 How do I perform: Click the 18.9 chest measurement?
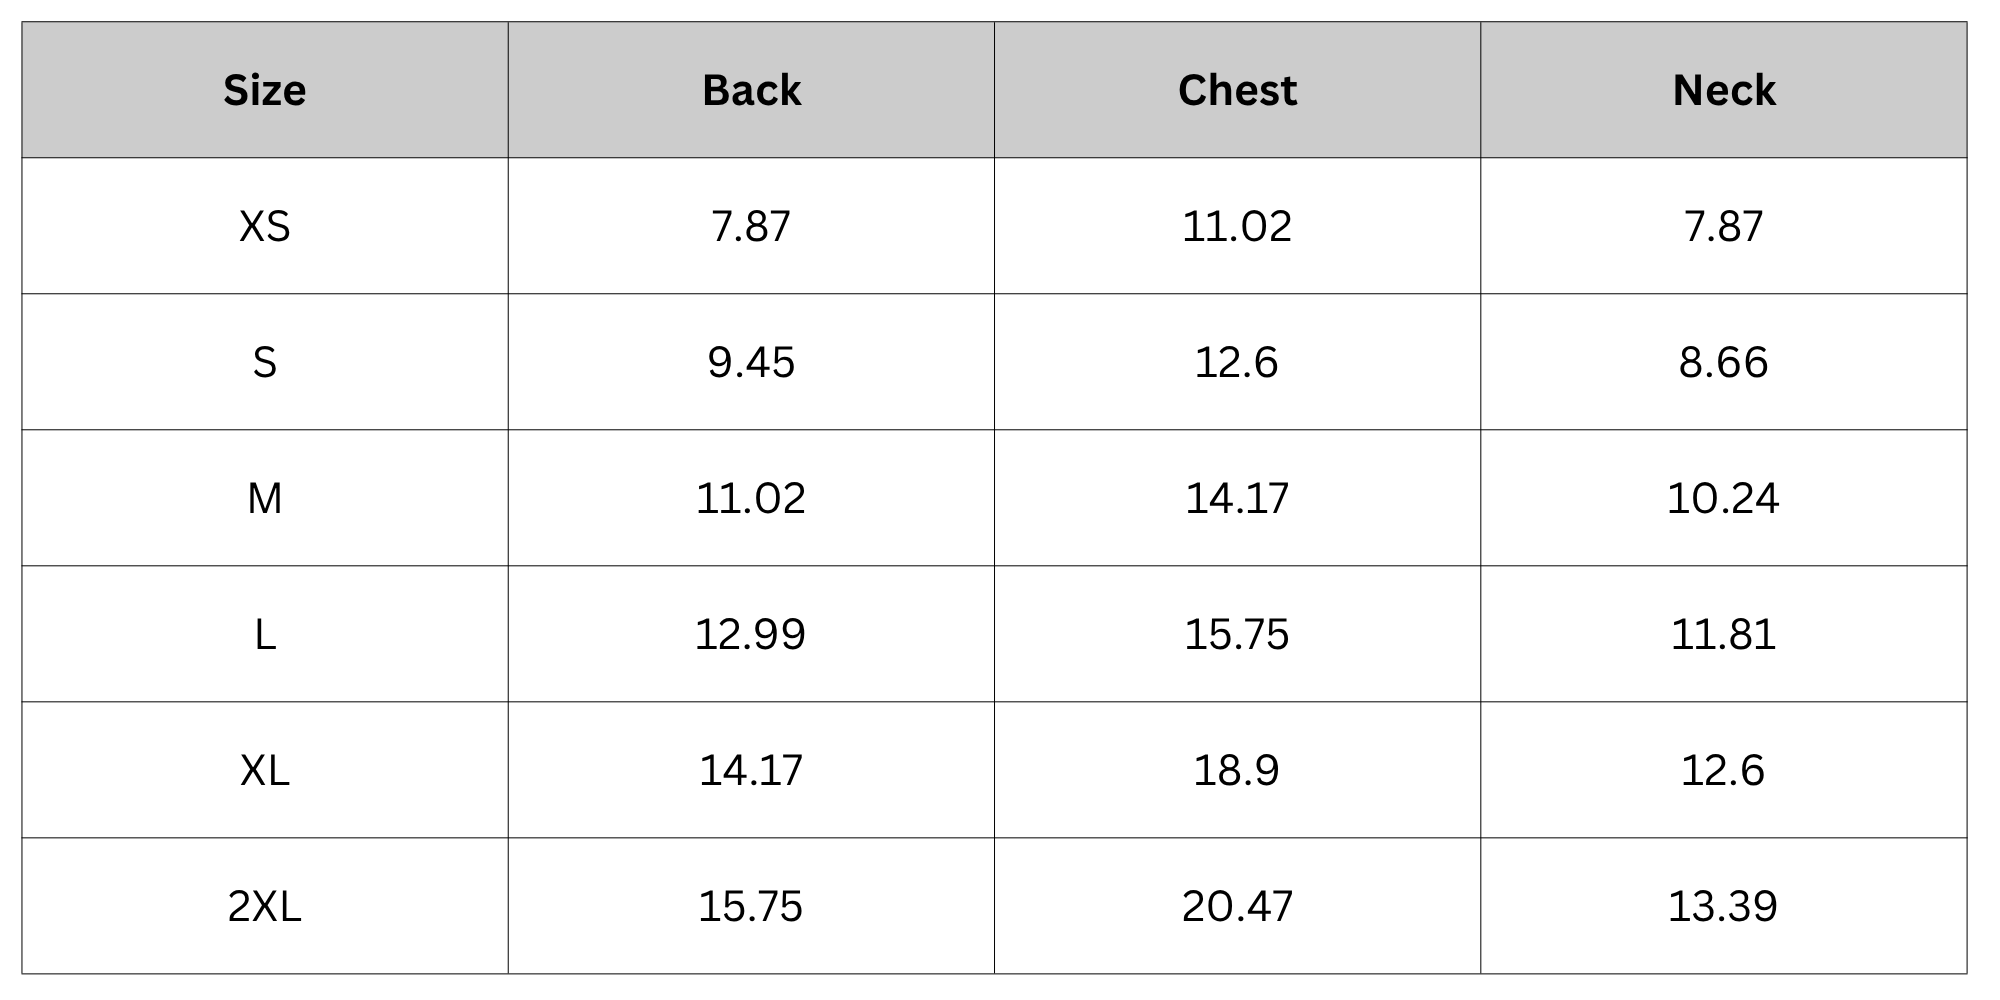pos(1237,770)
